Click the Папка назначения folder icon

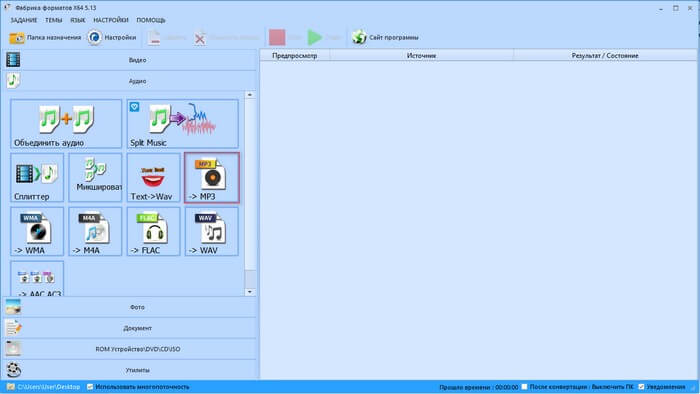click(17, 38)
